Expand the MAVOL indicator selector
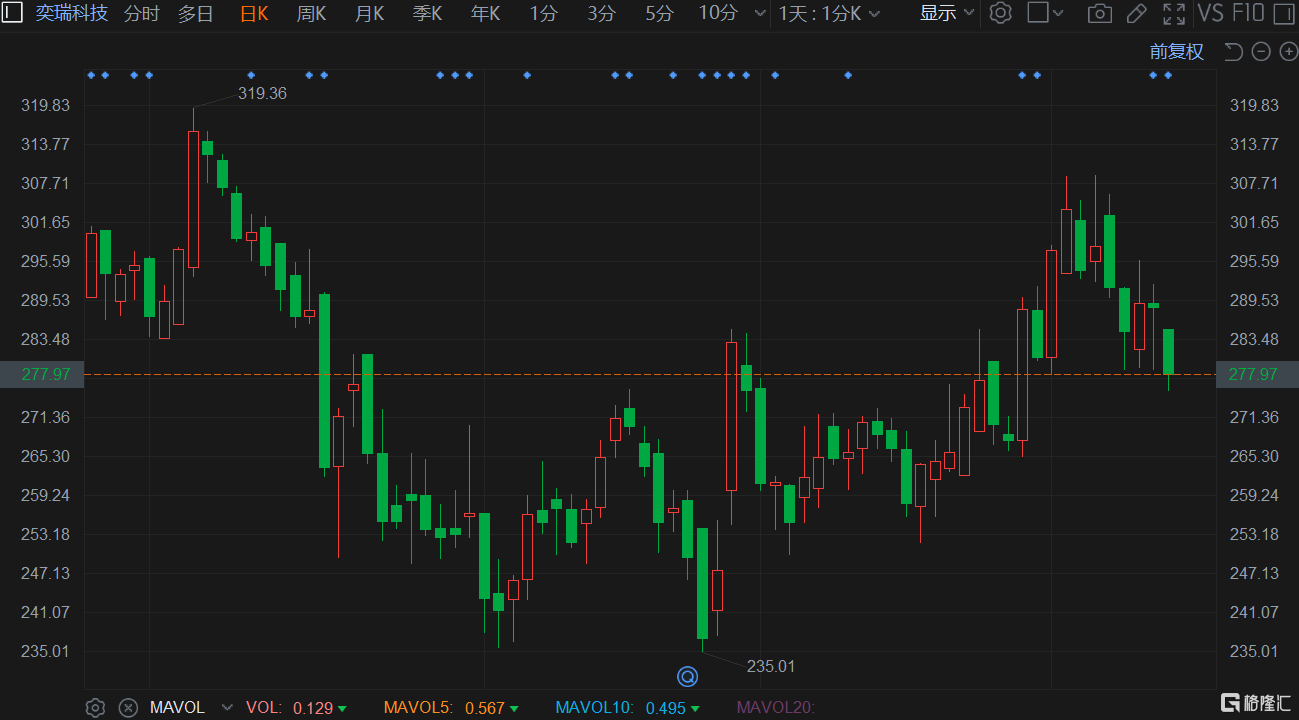 point(227,707)
